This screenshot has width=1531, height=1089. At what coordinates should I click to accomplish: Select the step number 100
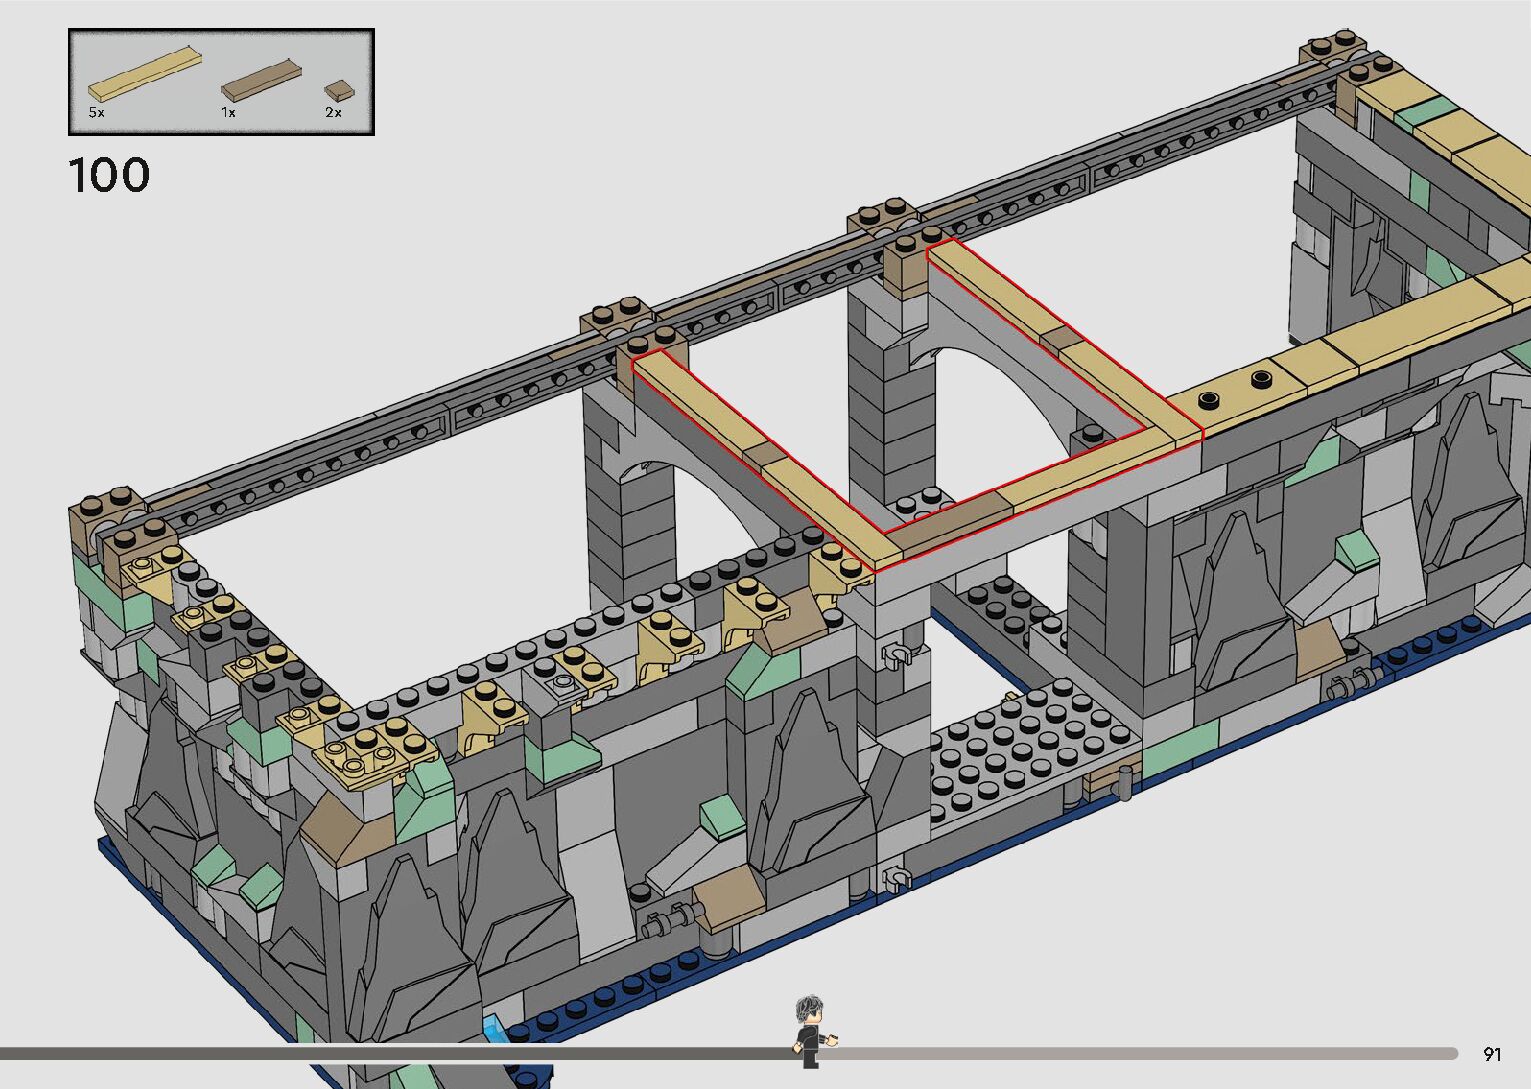click(109, 175)
